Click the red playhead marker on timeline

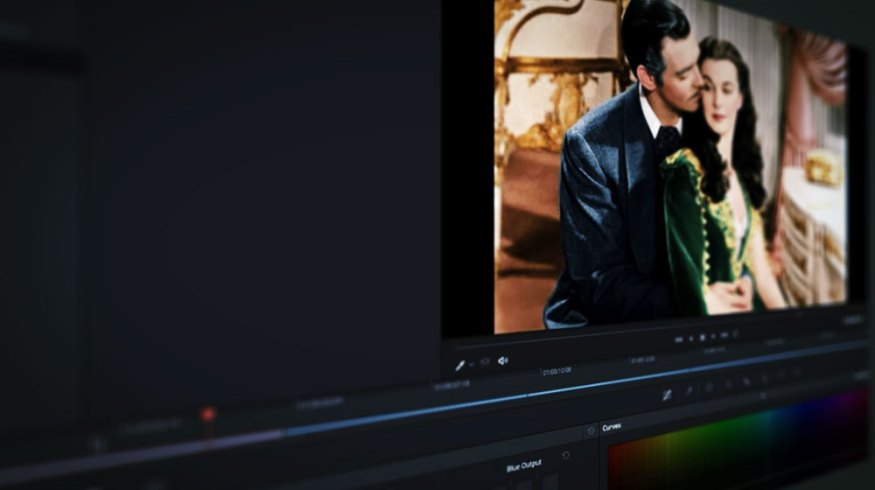pyautogui.click(x=207, y=414)
